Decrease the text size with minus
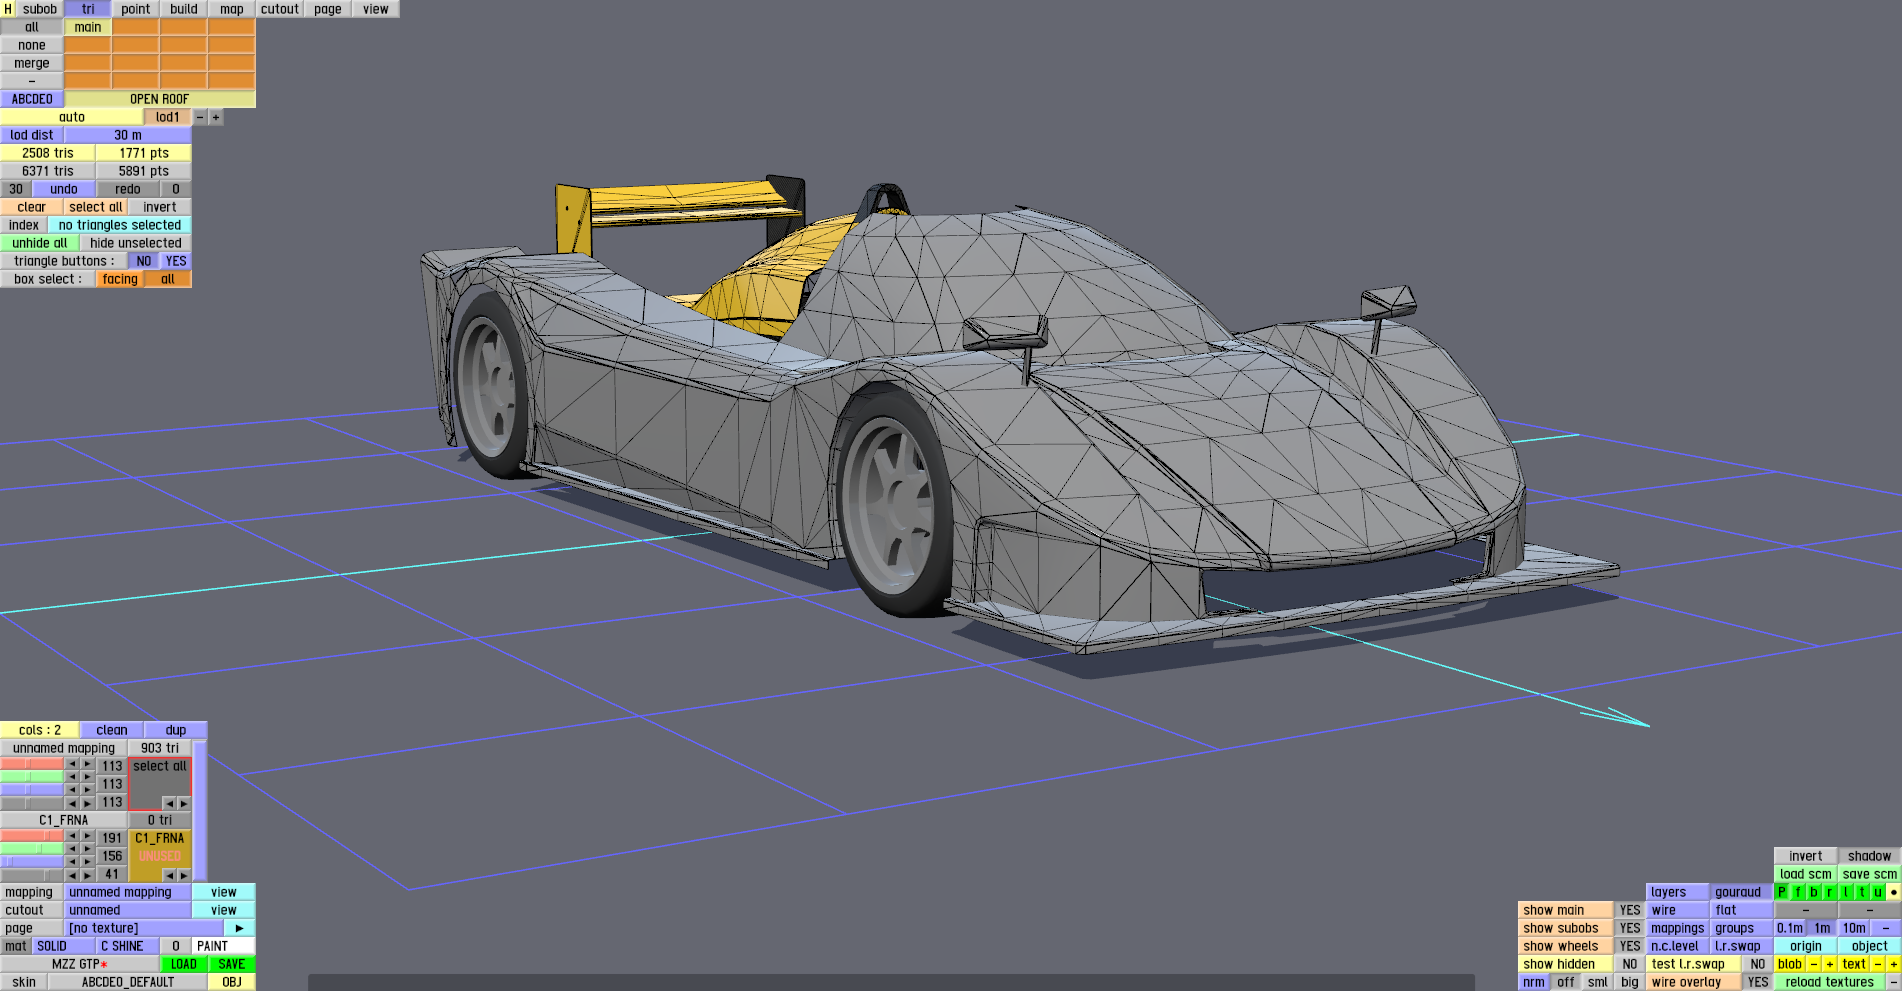This screenshot has height=991, width=1902. (x=1878, y=964)
